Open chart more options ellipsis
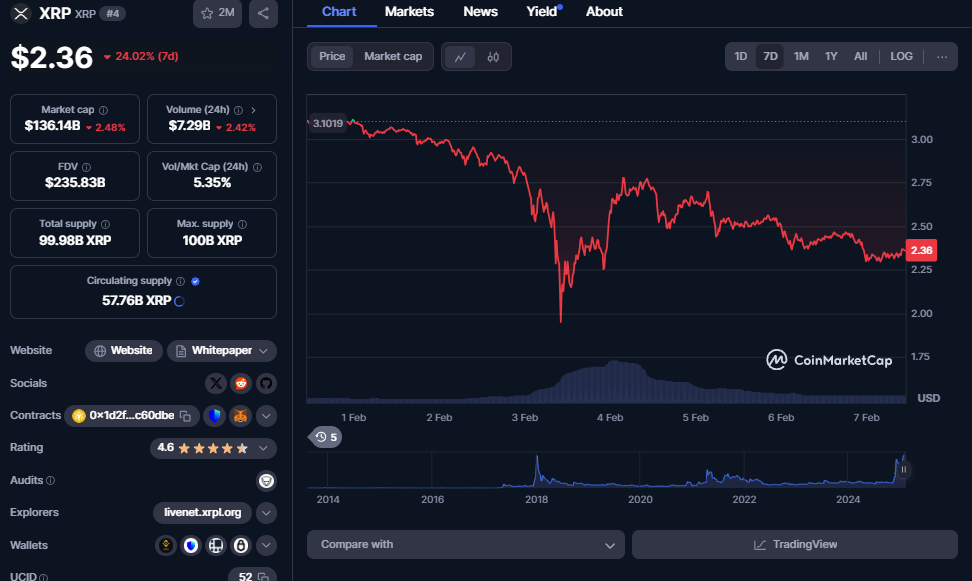 (x=942, y=56)
